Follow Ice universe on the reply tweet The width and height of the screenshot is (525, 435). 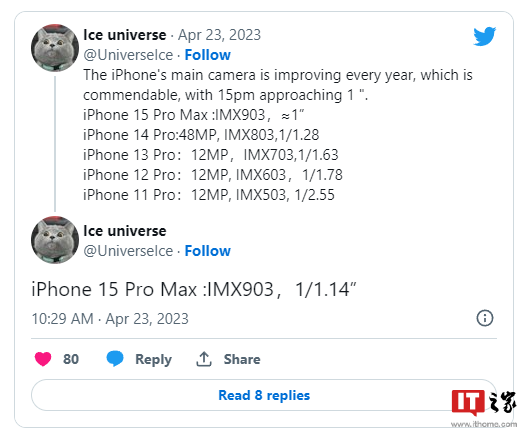[x=208, y=251]
